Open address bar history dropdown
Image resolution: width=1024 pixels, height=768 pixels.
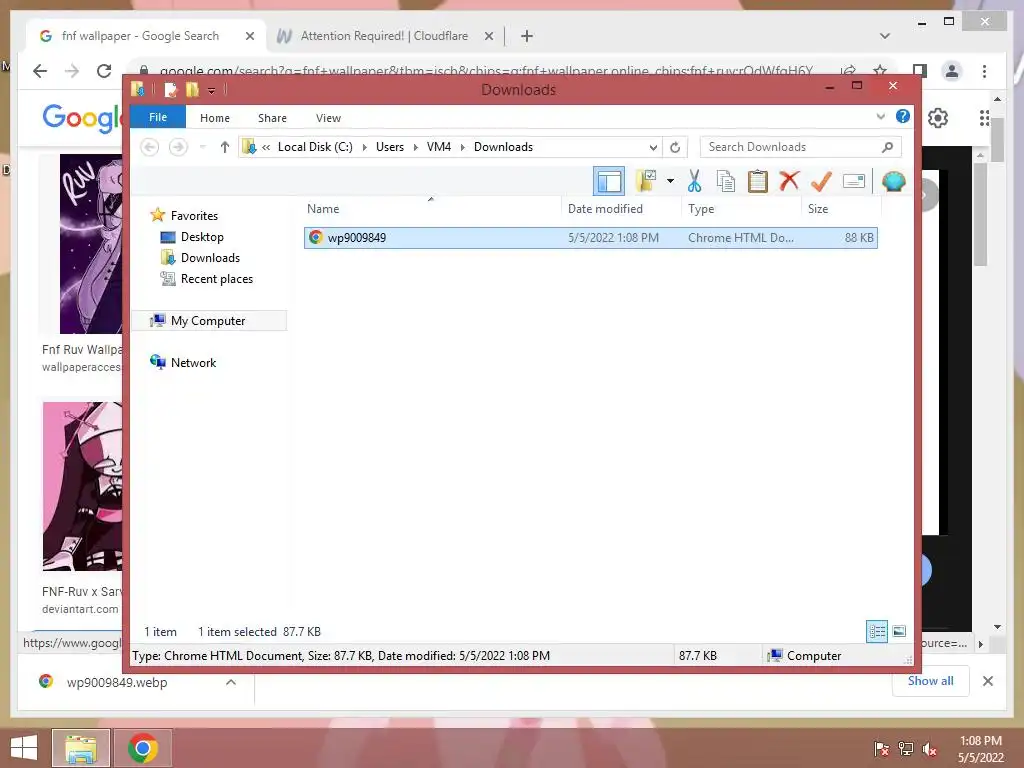click(652, 148)
